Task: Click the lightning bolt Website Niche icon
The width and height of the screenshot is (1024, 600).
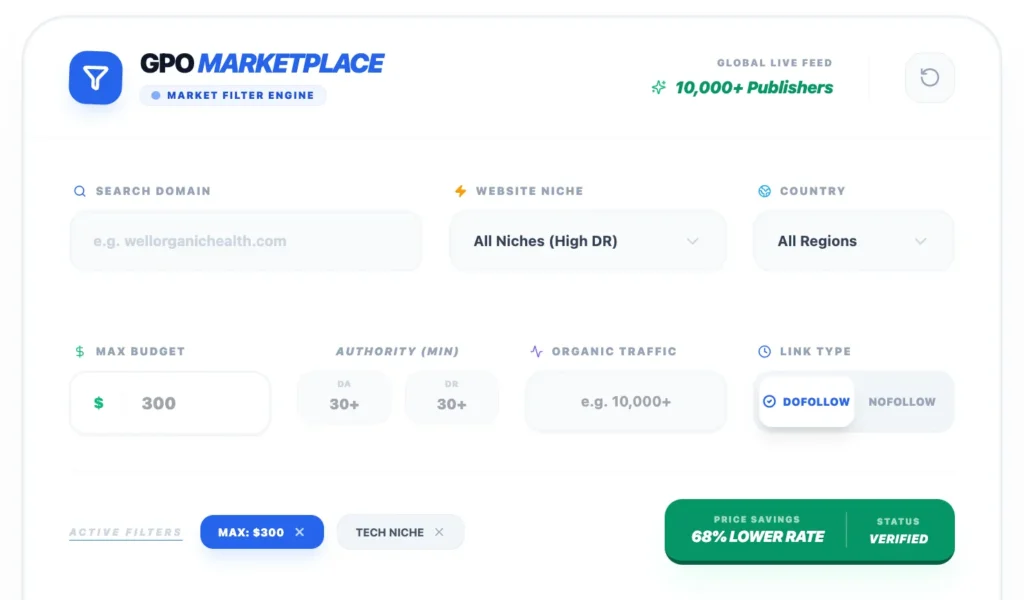Action: [460, 191]
